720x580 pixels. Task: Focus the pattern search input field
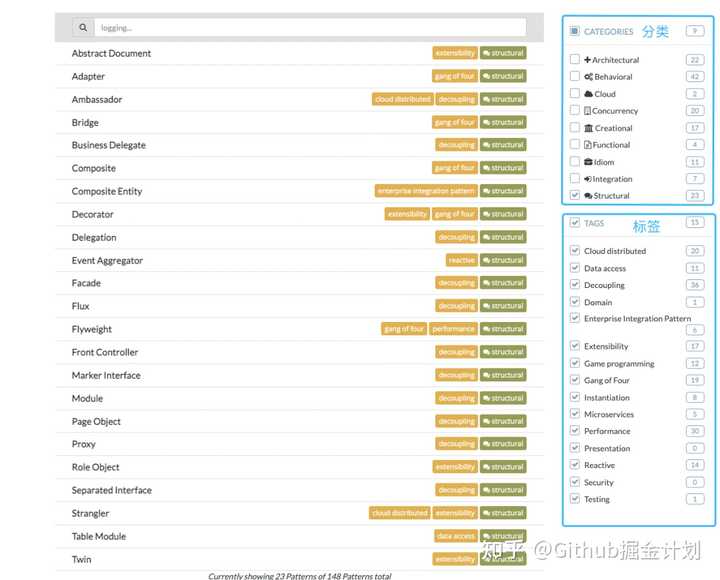(310, 28)
